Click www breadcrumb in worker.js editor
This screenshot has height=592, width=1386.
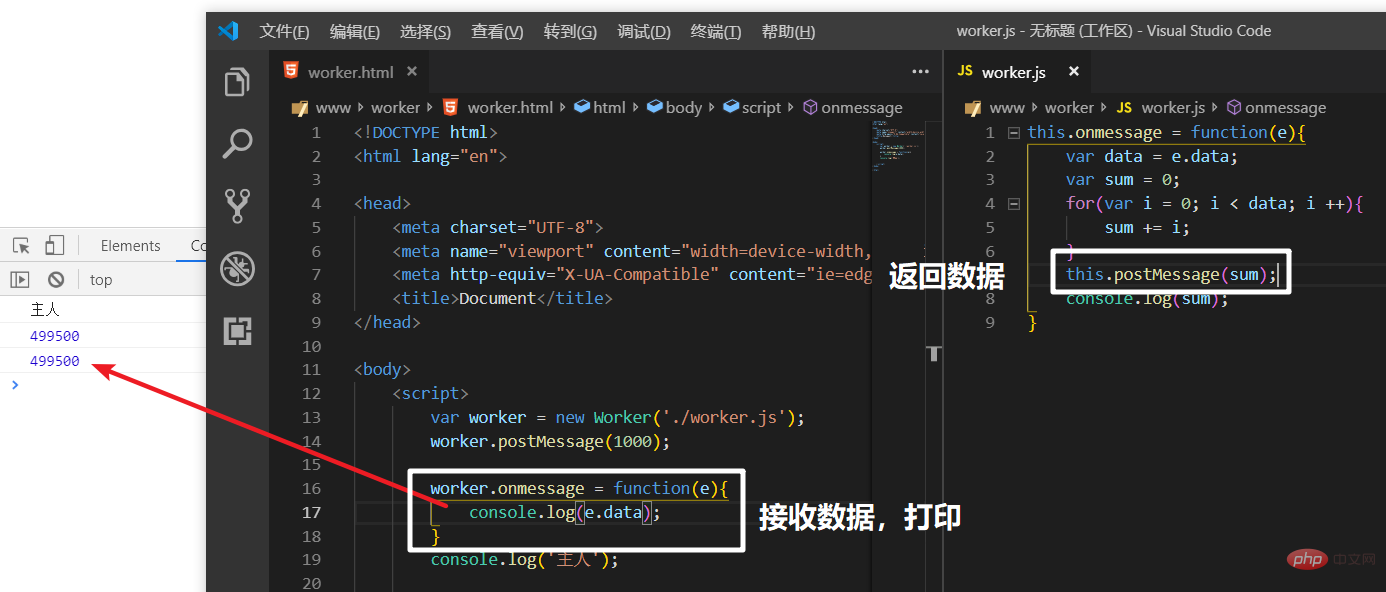(1007, 108)
